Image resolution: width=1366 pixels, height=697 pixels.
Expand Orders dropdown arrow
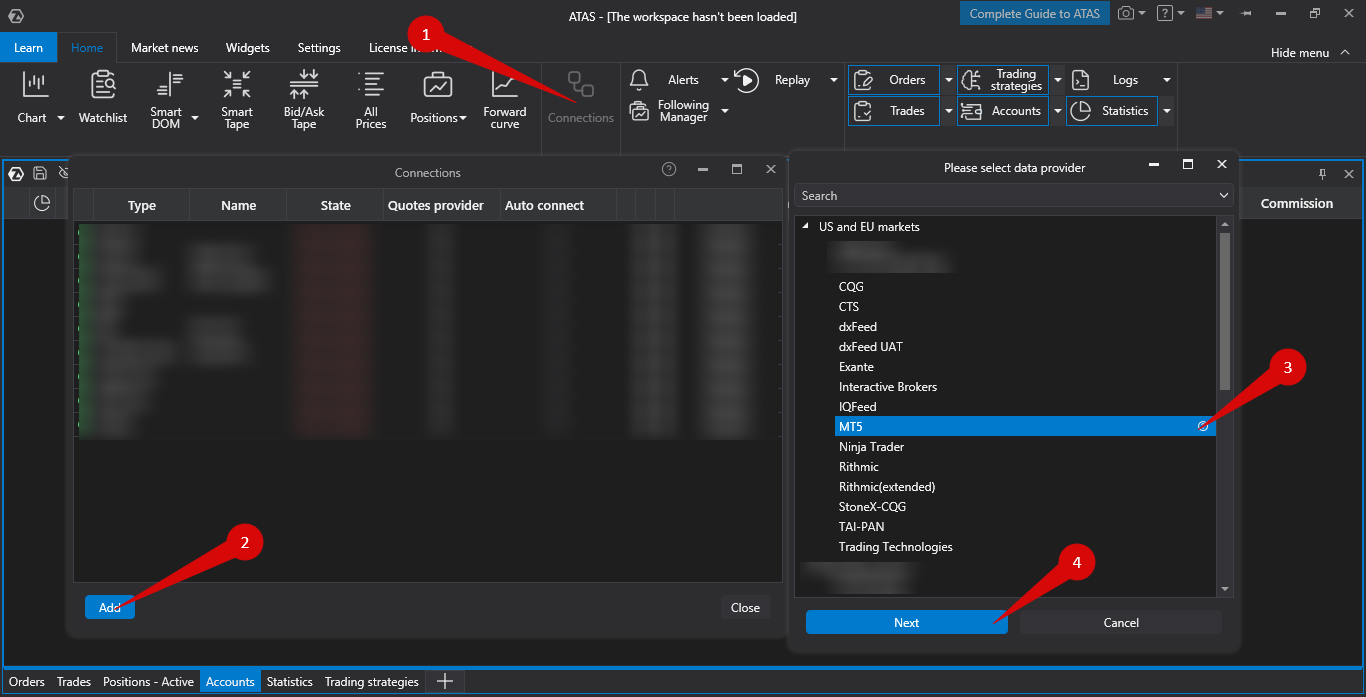[x=948, y=80]
